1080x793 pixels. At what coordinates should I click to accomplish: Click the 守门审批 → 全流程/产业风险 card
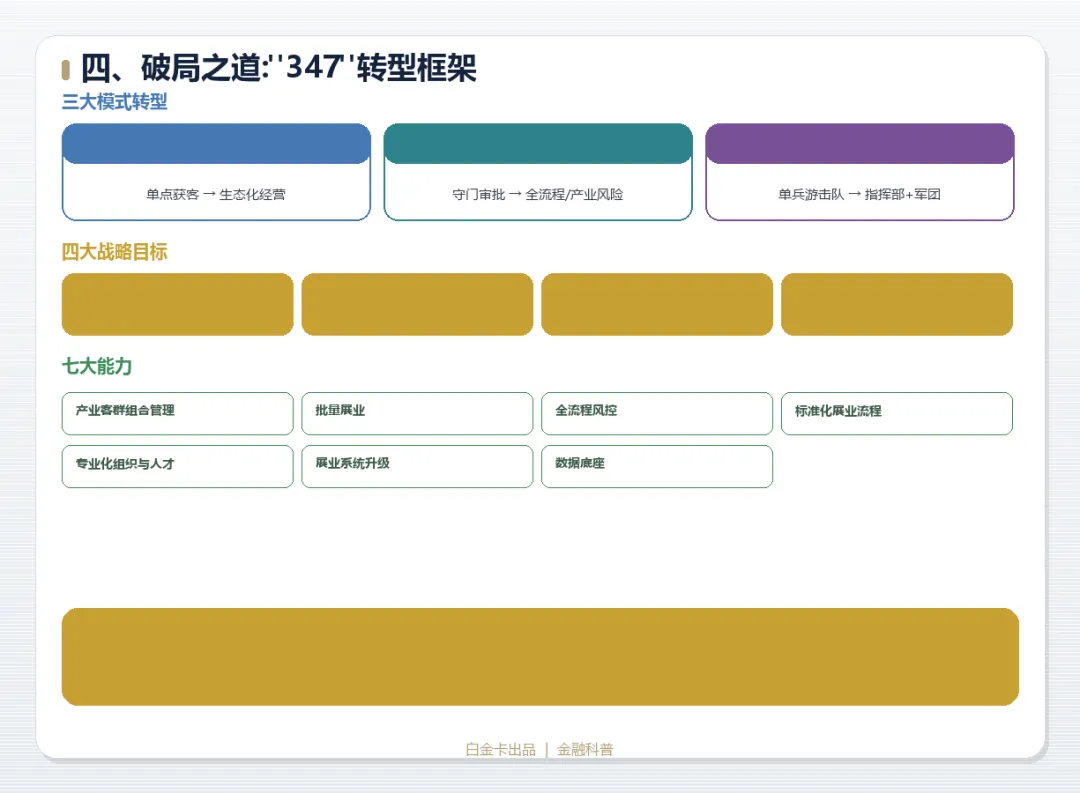pos(538,172)
